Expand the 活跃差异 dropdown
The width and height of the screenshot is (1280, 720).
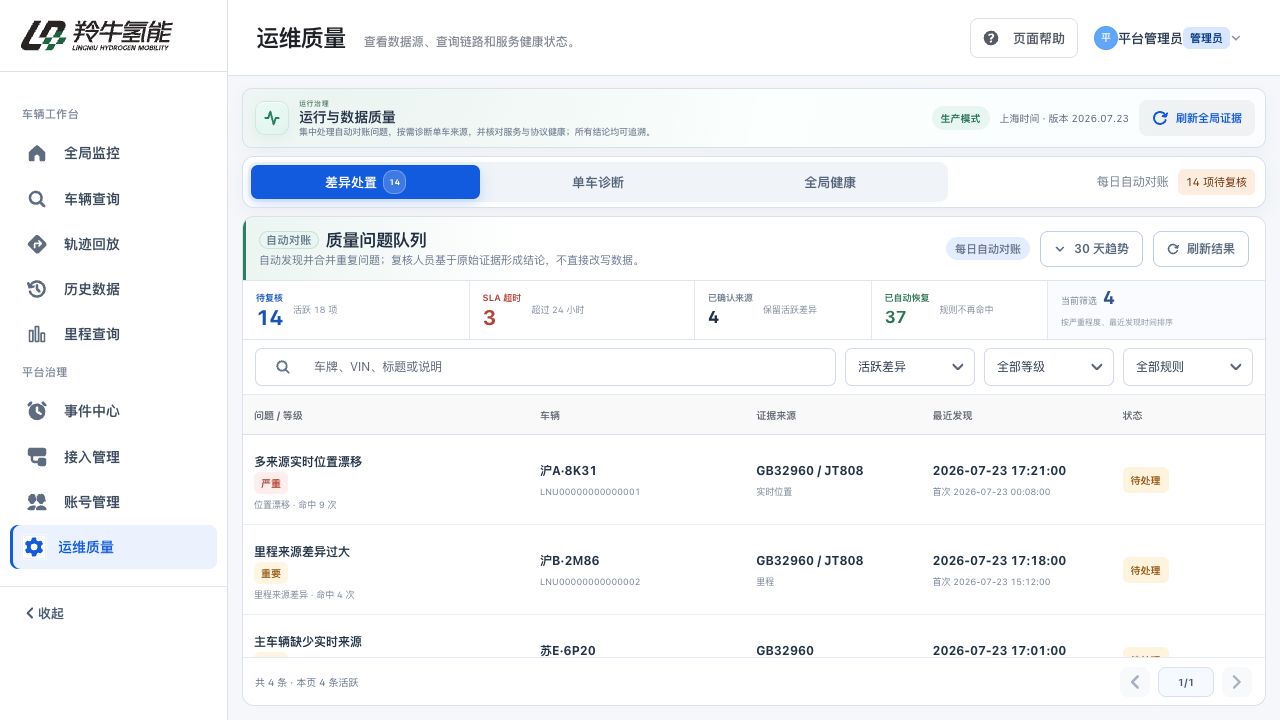coord(910,367)
